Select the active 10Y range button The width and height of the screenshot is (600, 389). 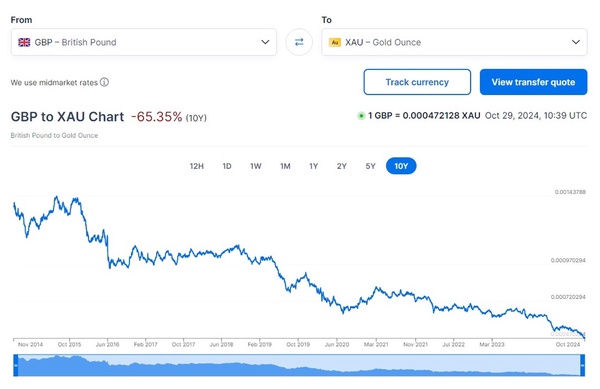tap(401, 166)
